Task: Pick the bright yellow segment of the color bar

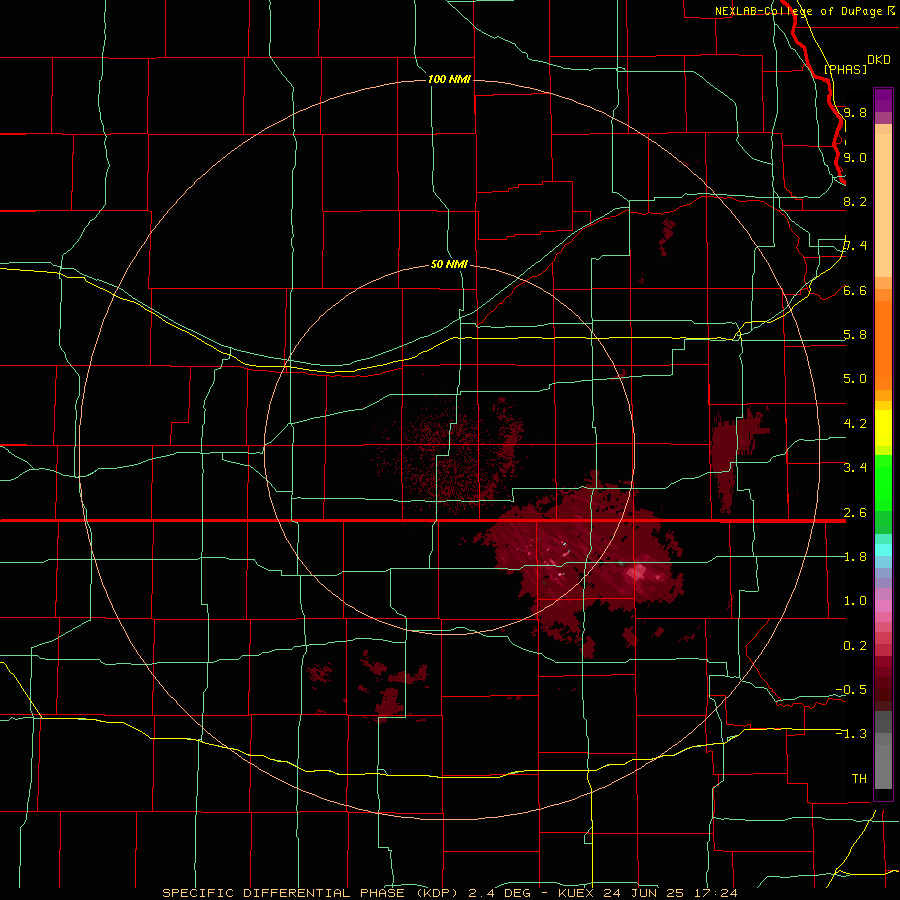Action: click(883, 428)
